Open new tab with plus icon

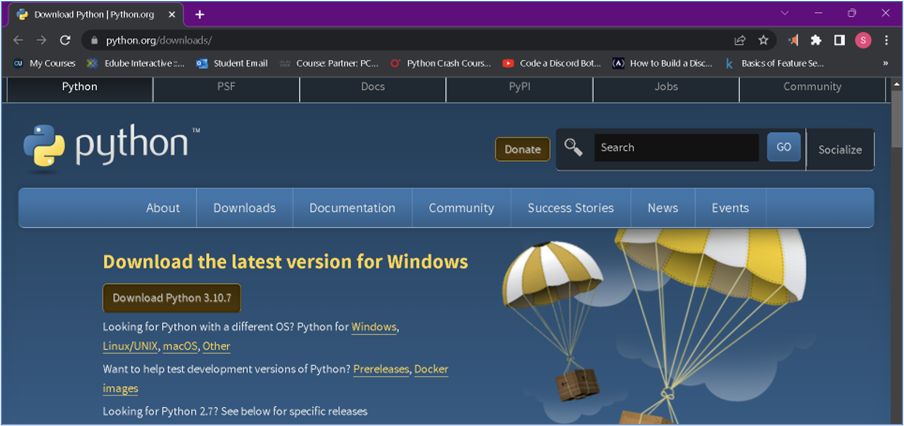tap(199, 14)
